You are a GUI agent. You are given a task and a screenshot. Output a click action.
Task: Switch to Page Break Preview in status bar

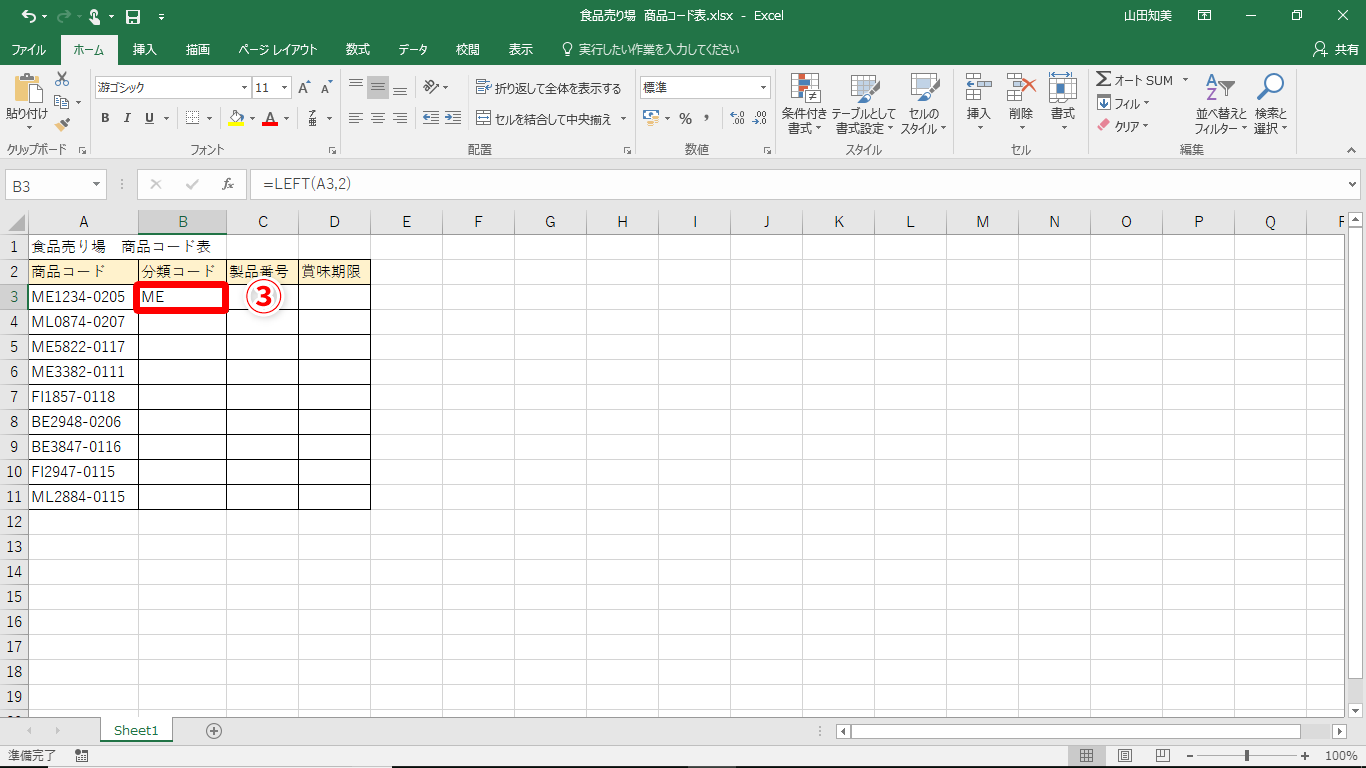tap(1162, 756)
